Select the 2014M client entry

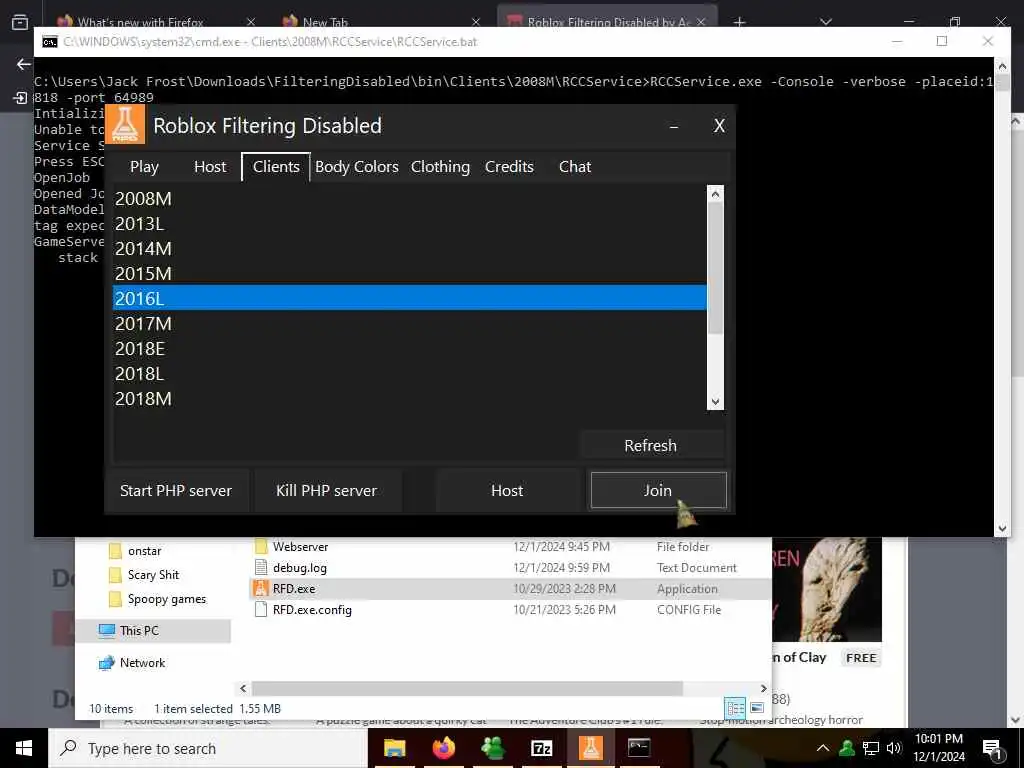409,249
